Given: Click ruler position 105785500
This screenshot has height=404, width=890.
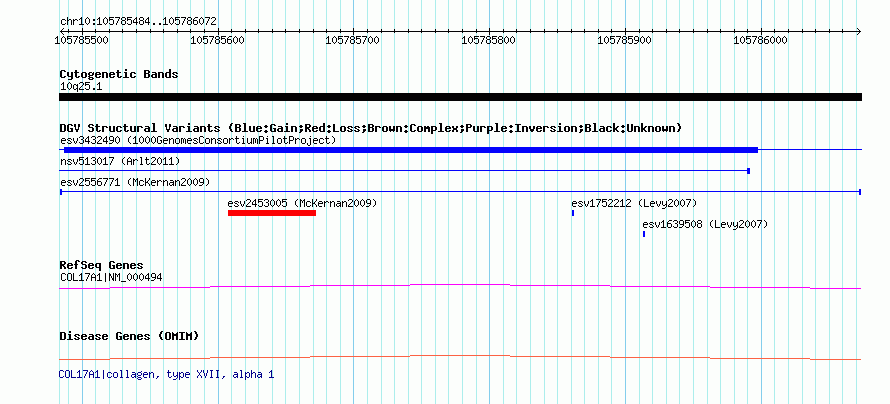Looking at the screenshot, I should pyautogui.click(x=82, y=40).
